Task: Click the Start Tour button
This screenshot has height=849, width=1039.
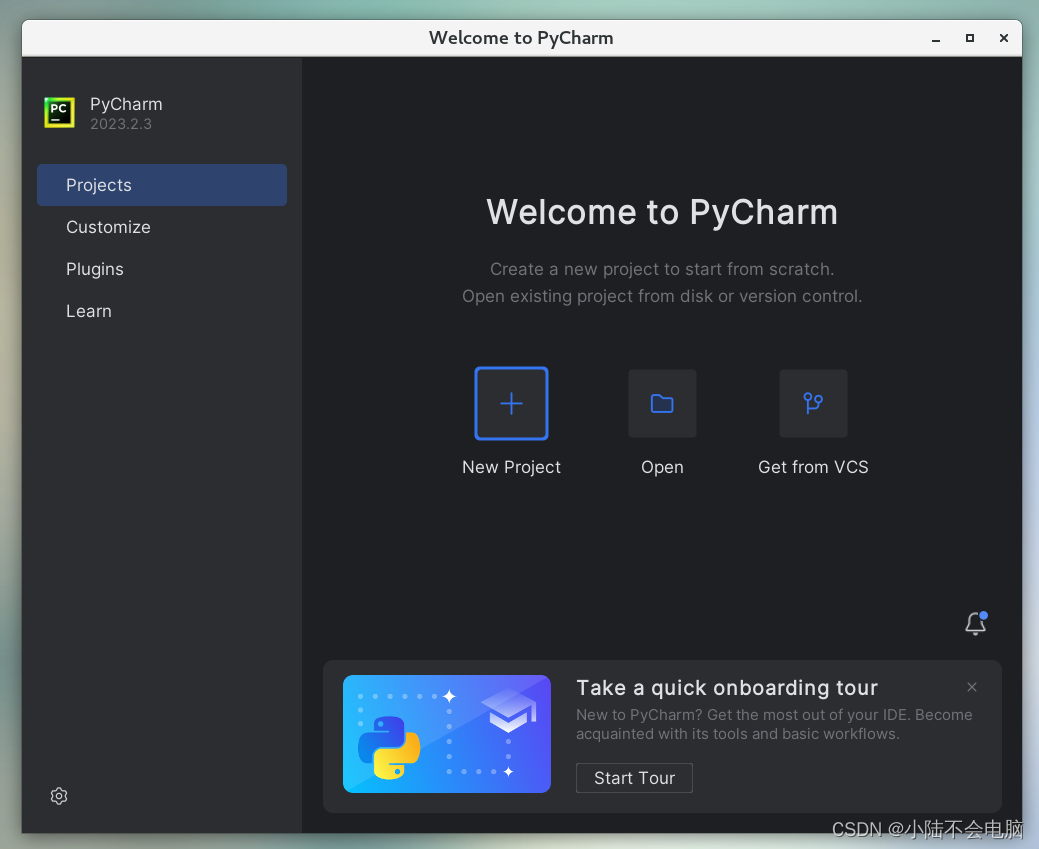Action: [x=634, y=778]
